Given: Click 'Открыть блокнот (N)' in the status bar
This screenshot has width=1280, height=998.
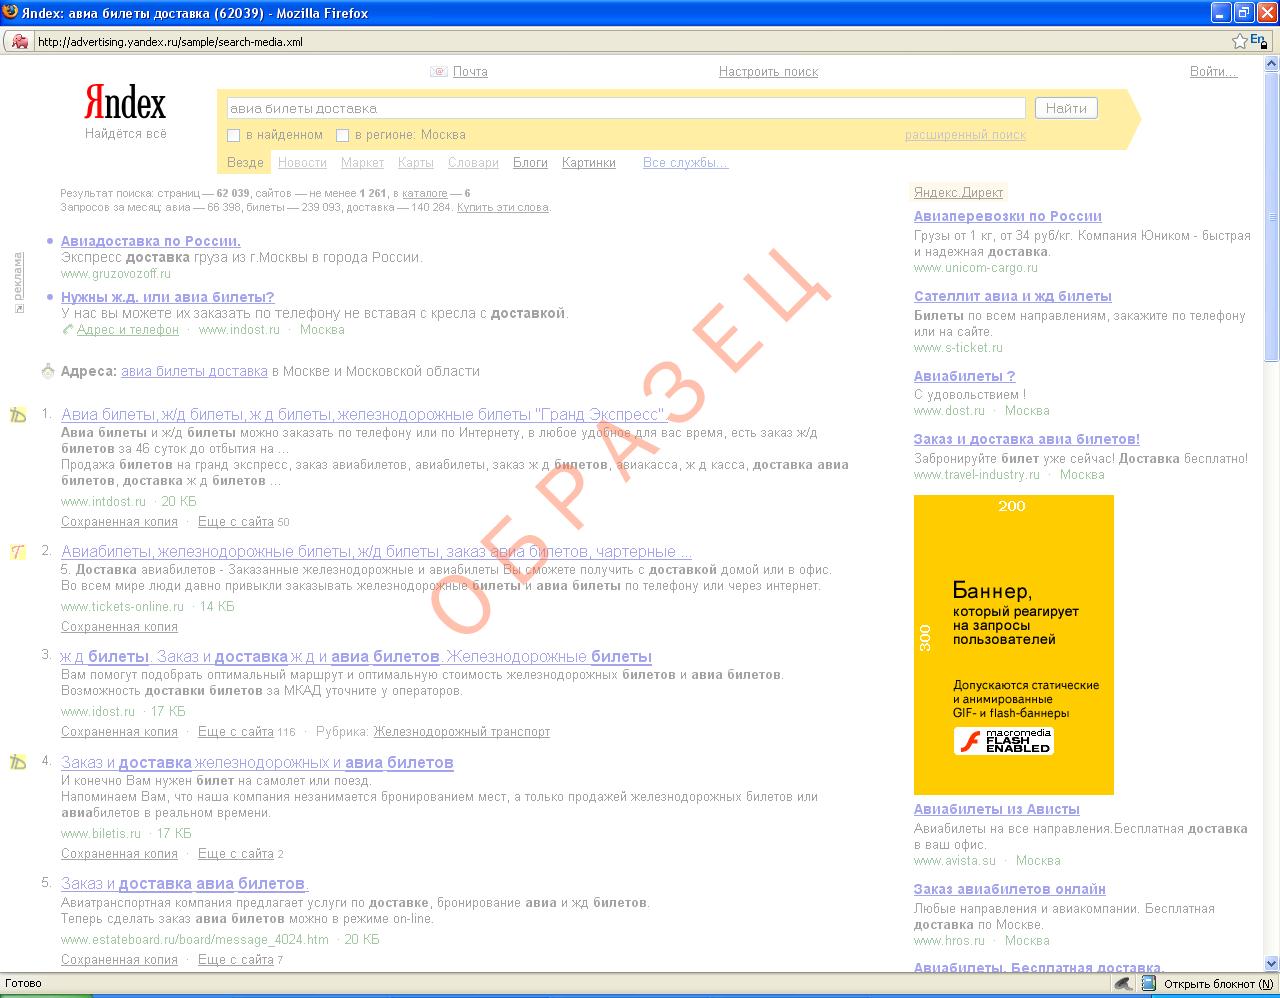Looking at the screenshot, I should click(1219, 984).
